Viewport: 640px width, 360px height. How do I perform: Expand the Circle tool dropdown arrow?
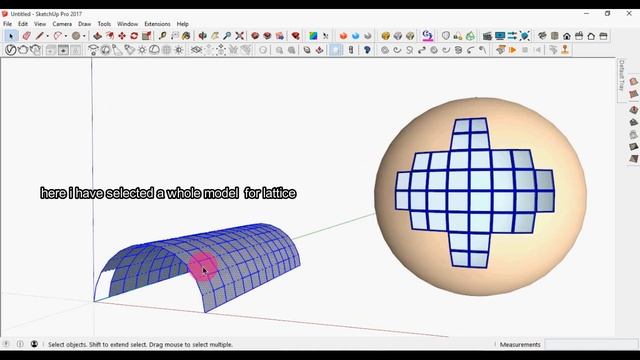point(84,36)
